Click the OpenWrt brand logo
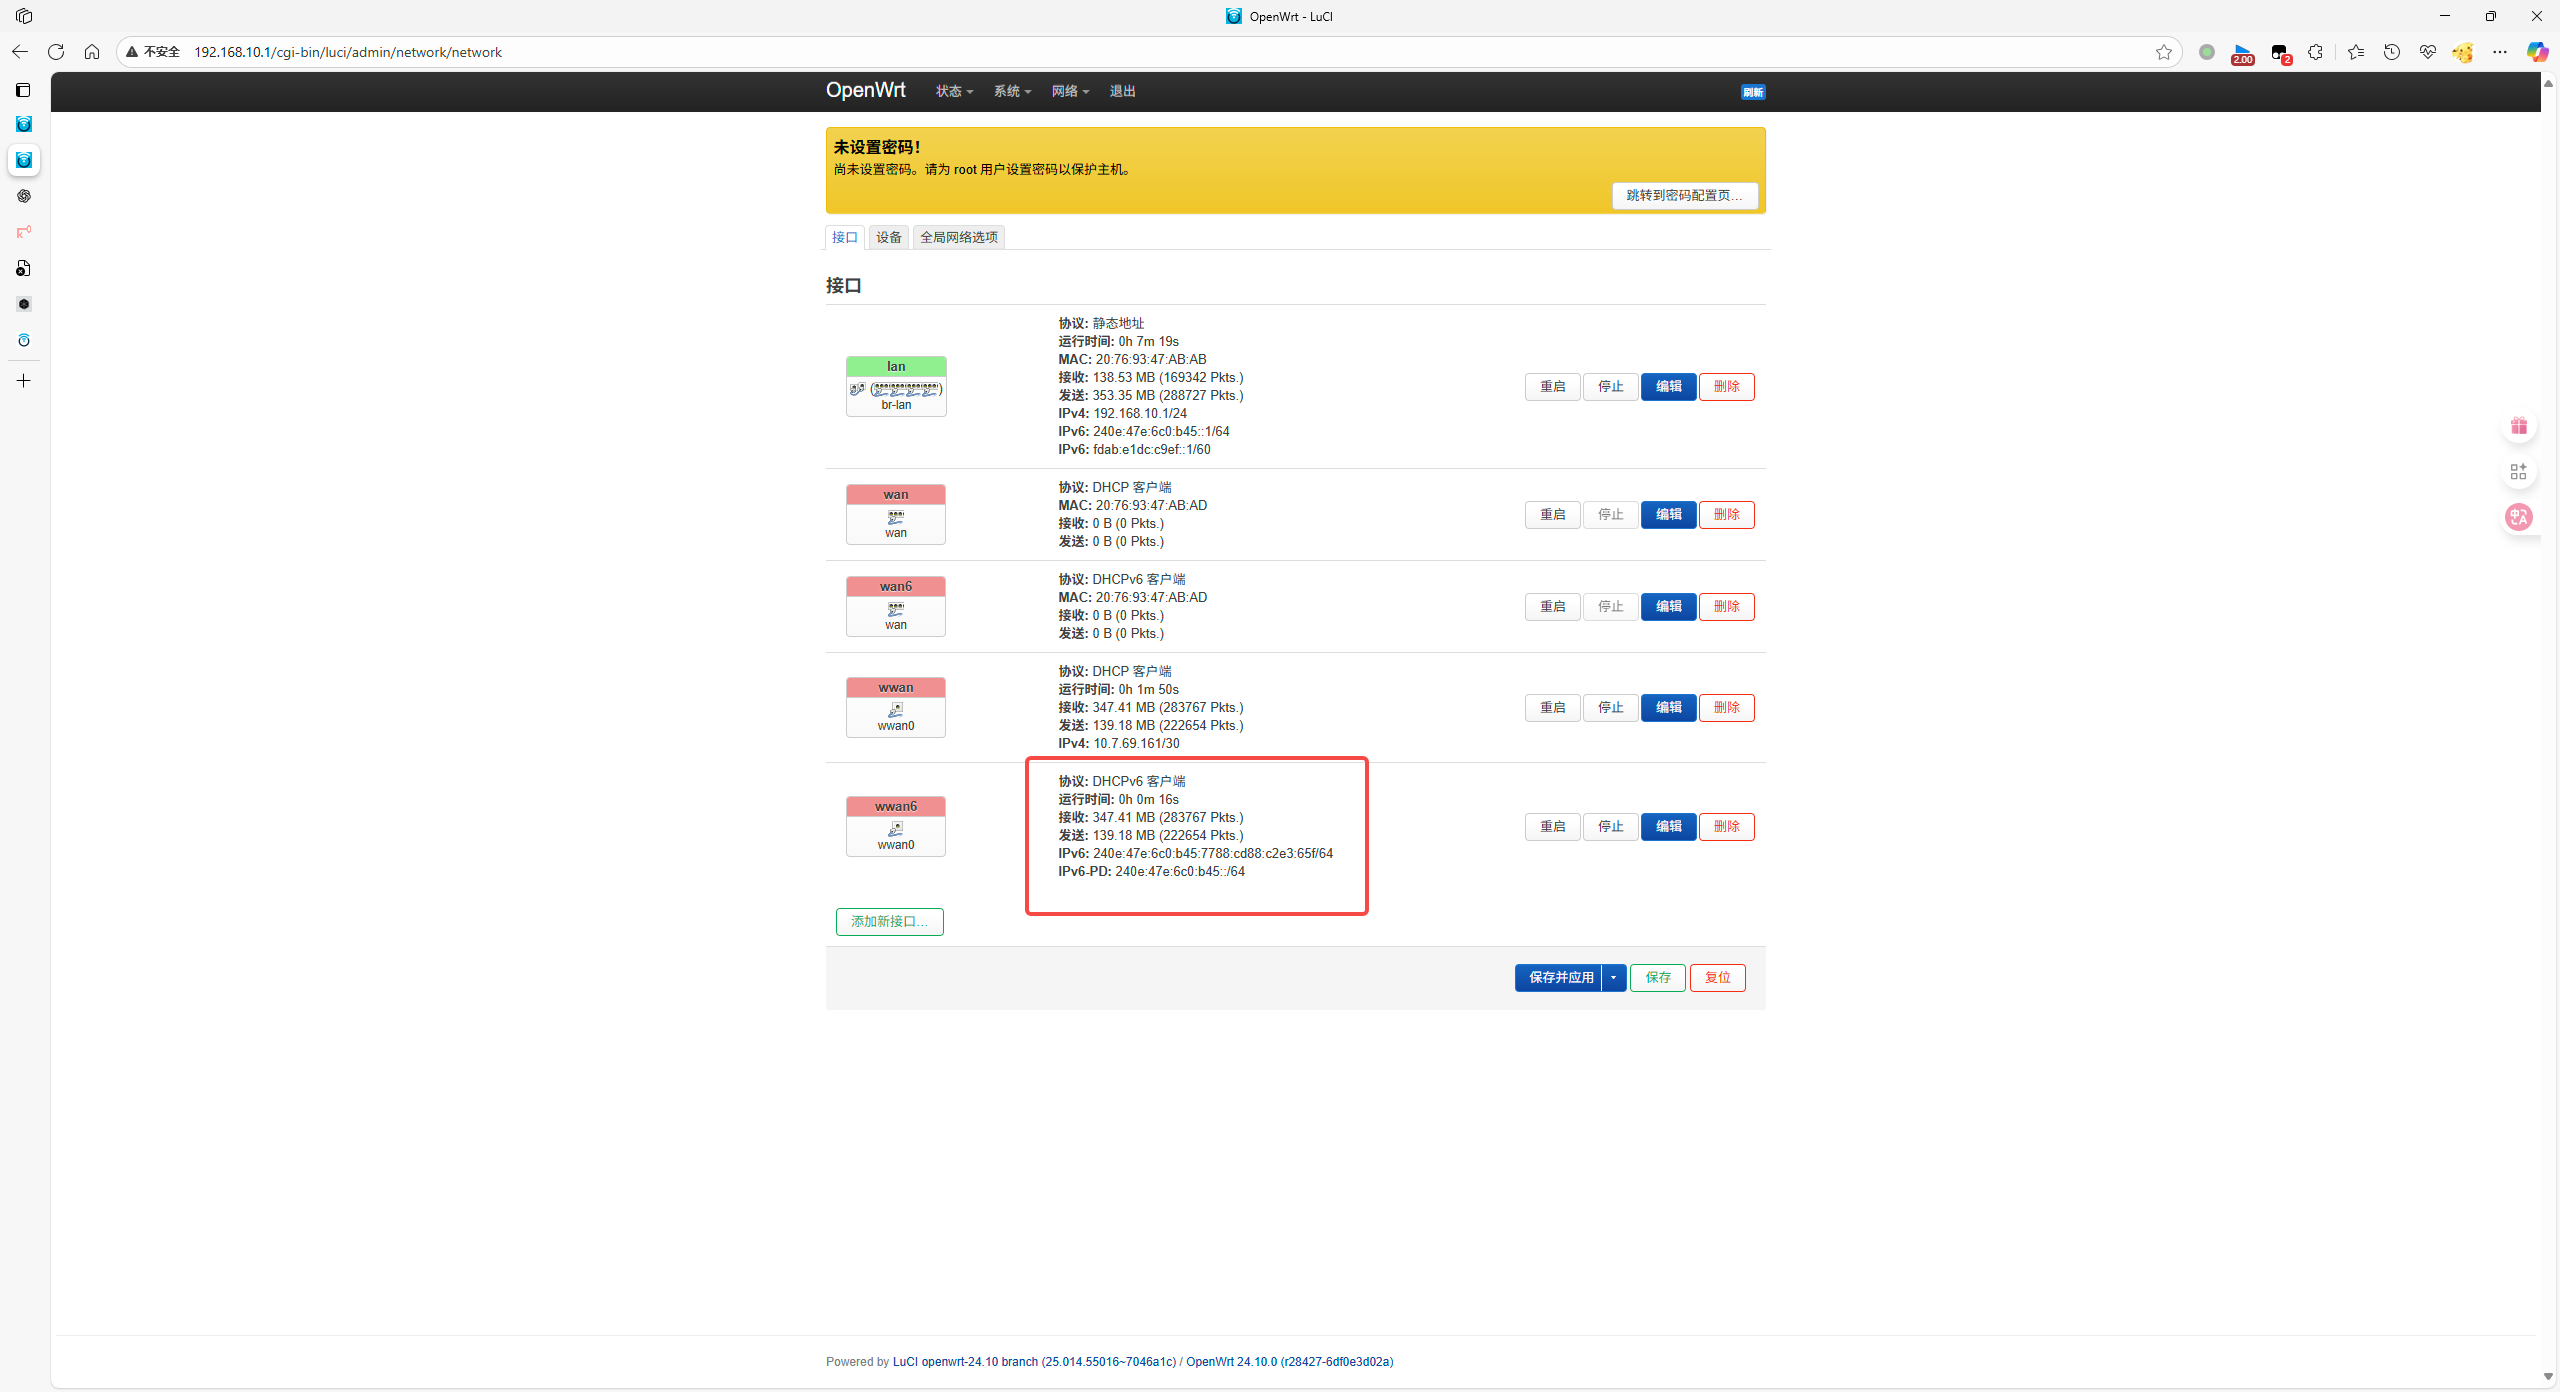 865,90
